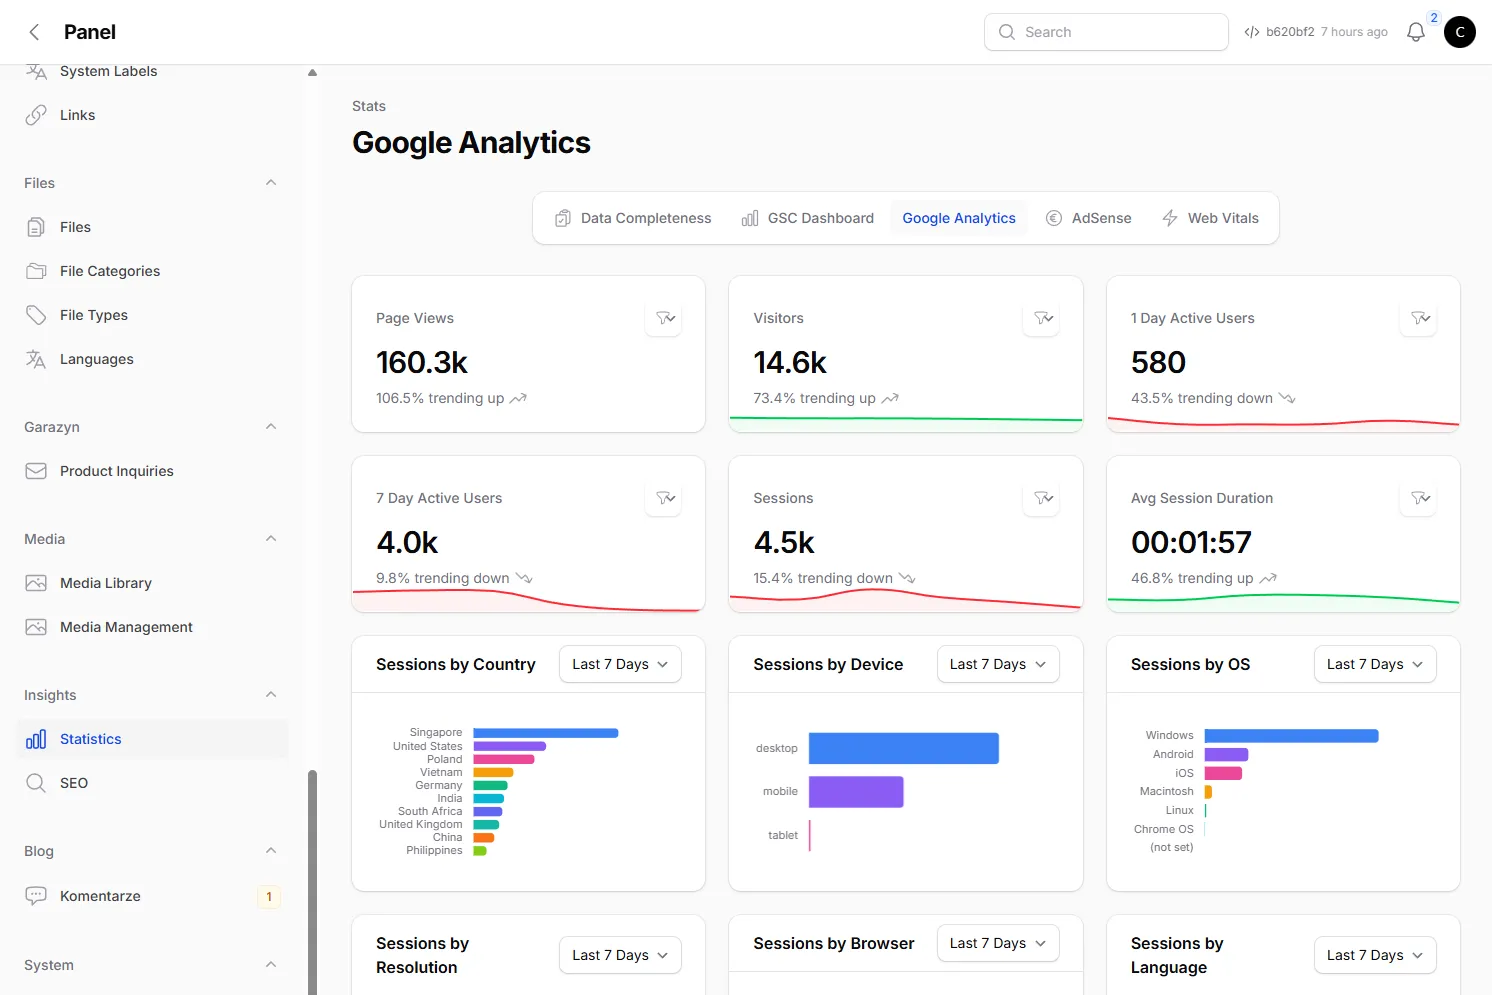The width and height of the screenshot is (1492, 995).
Task: Click the Avg Session Duration chart icon
Action: point(1420,498)
